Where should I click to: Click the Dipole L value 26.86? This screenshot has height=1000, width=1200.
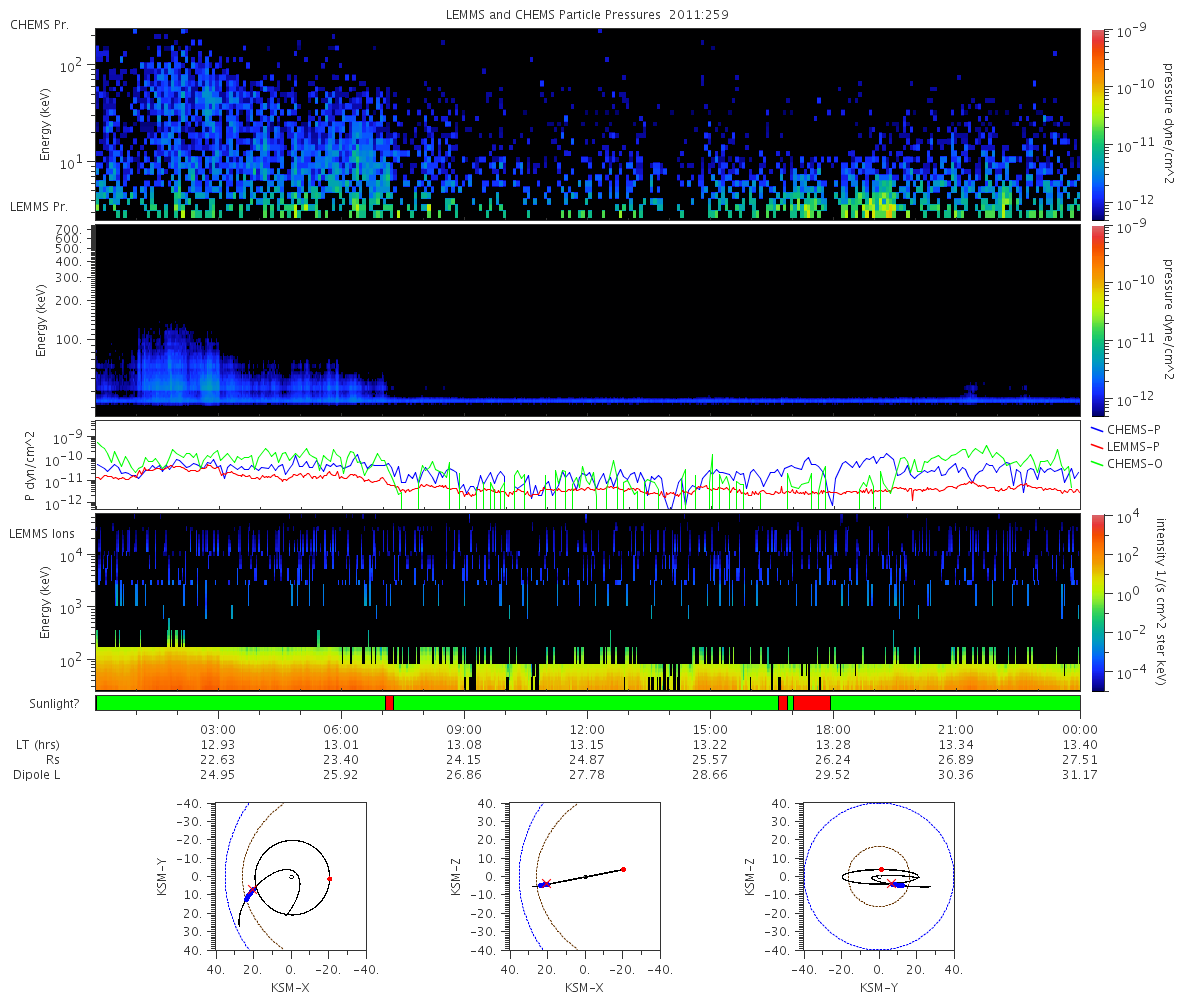pyautogui.click(x=465, y=775)
